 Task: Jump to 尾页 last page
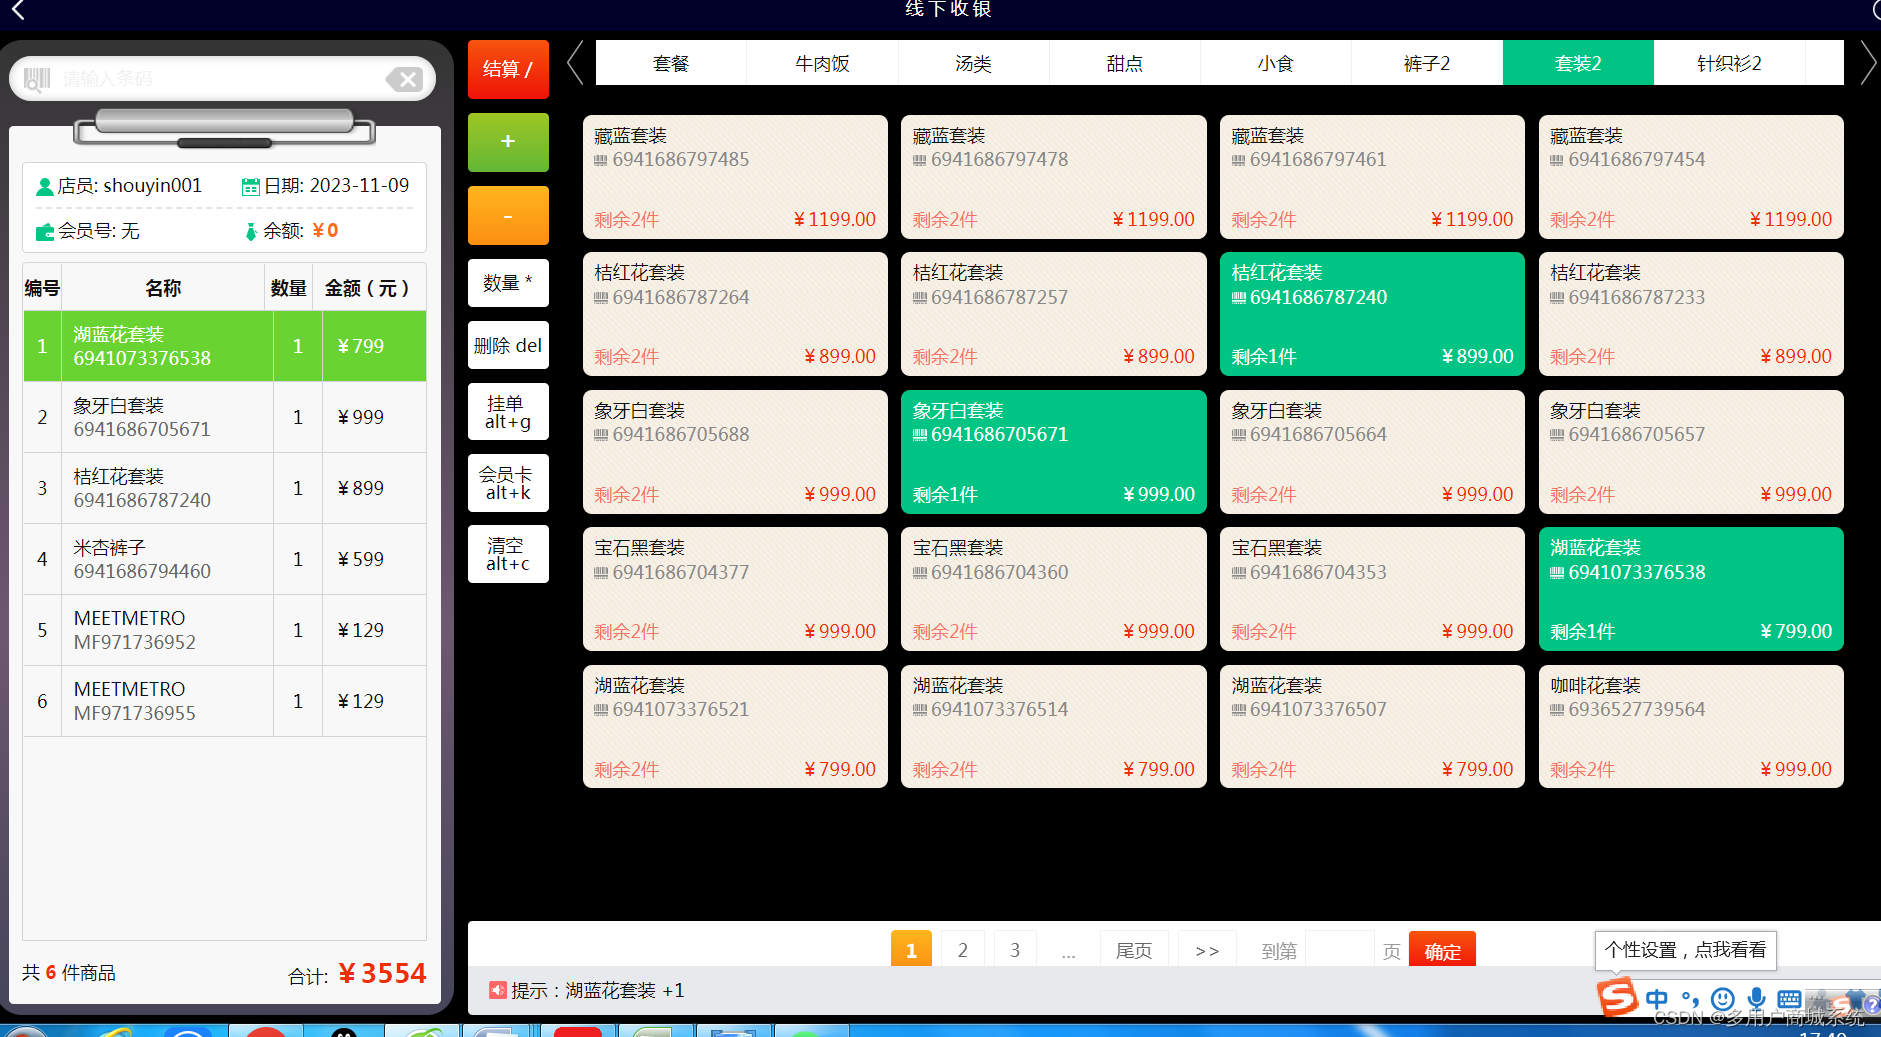click(x=1134, y=950)
